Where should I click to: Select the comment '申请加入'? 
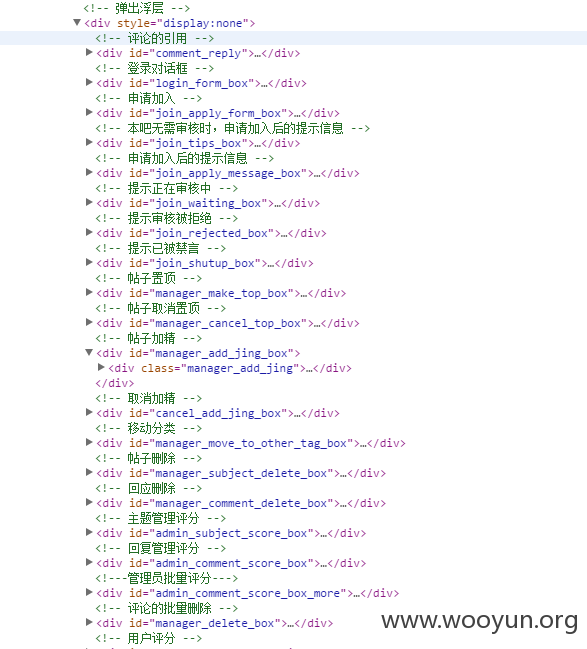click(149, 98)
